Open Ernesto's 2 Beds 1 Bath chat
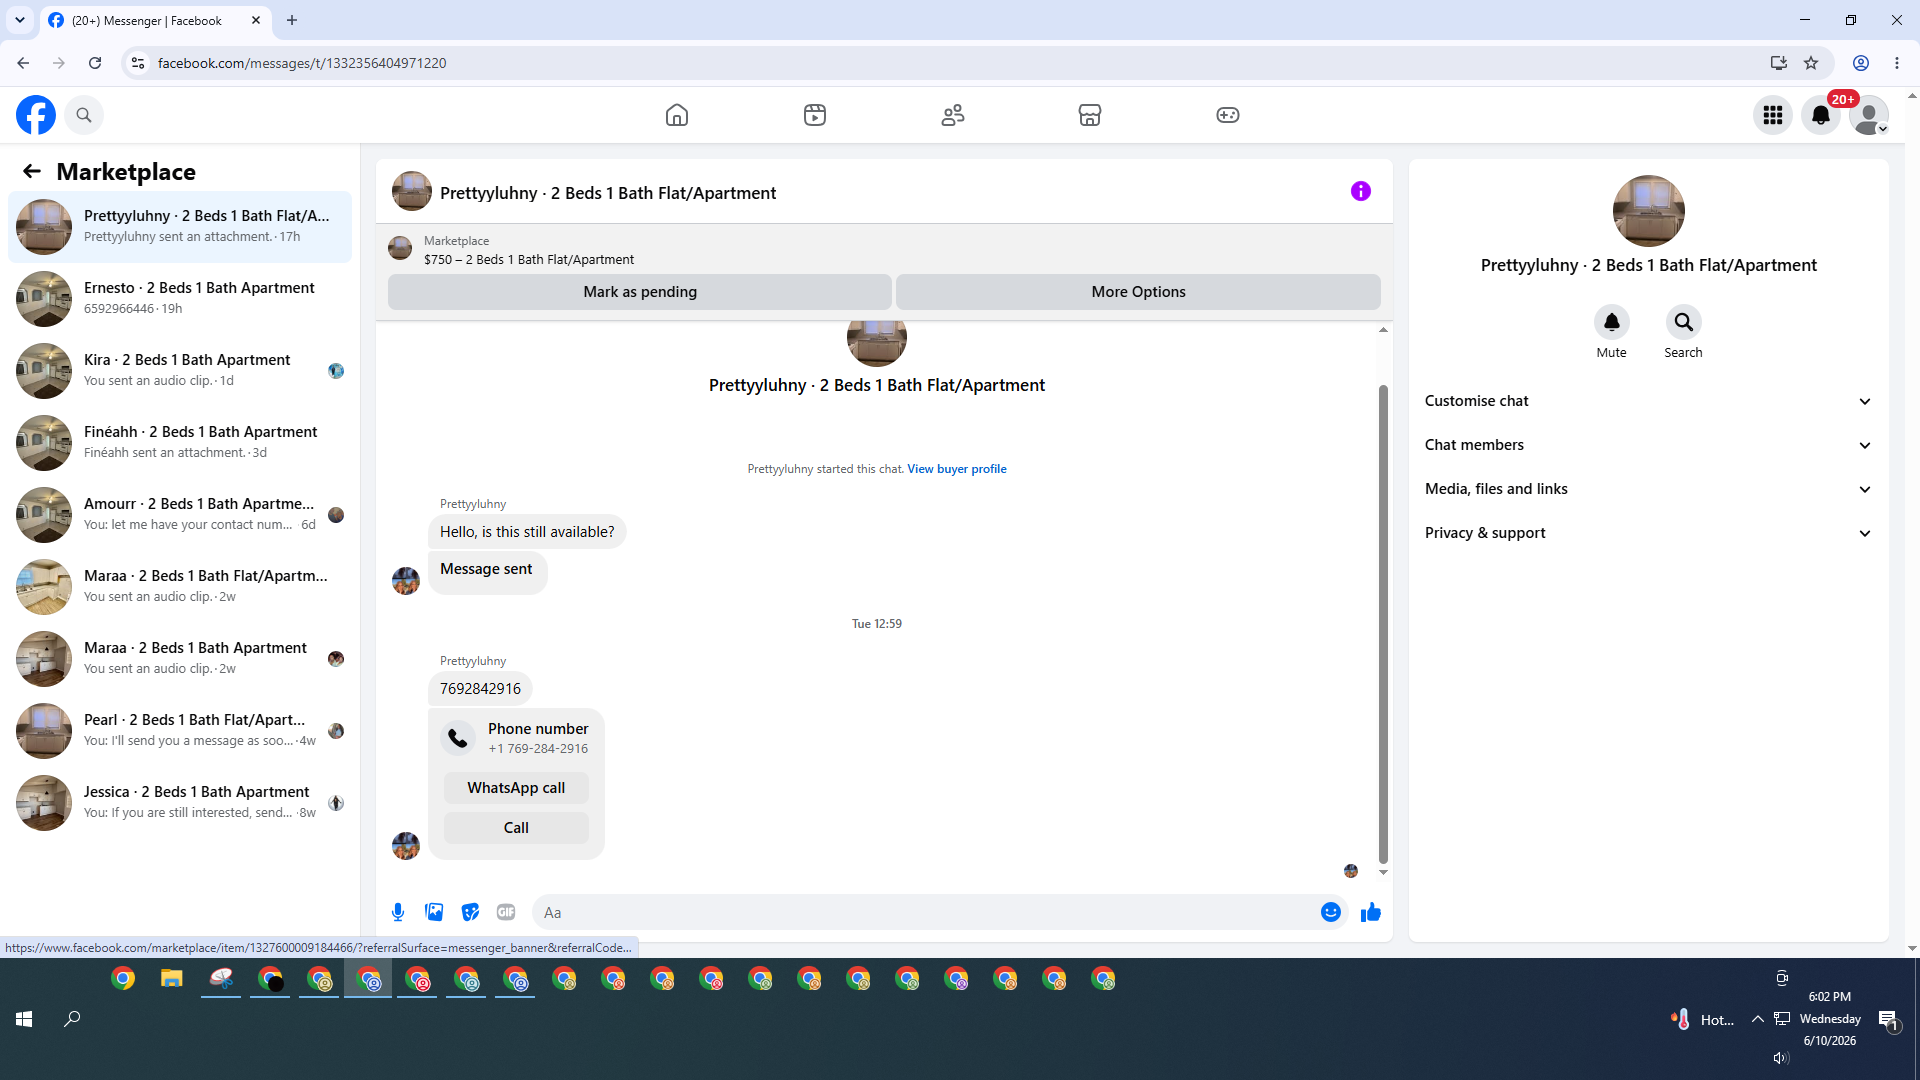This screenshot has height=1080, width=1920. 180,299
